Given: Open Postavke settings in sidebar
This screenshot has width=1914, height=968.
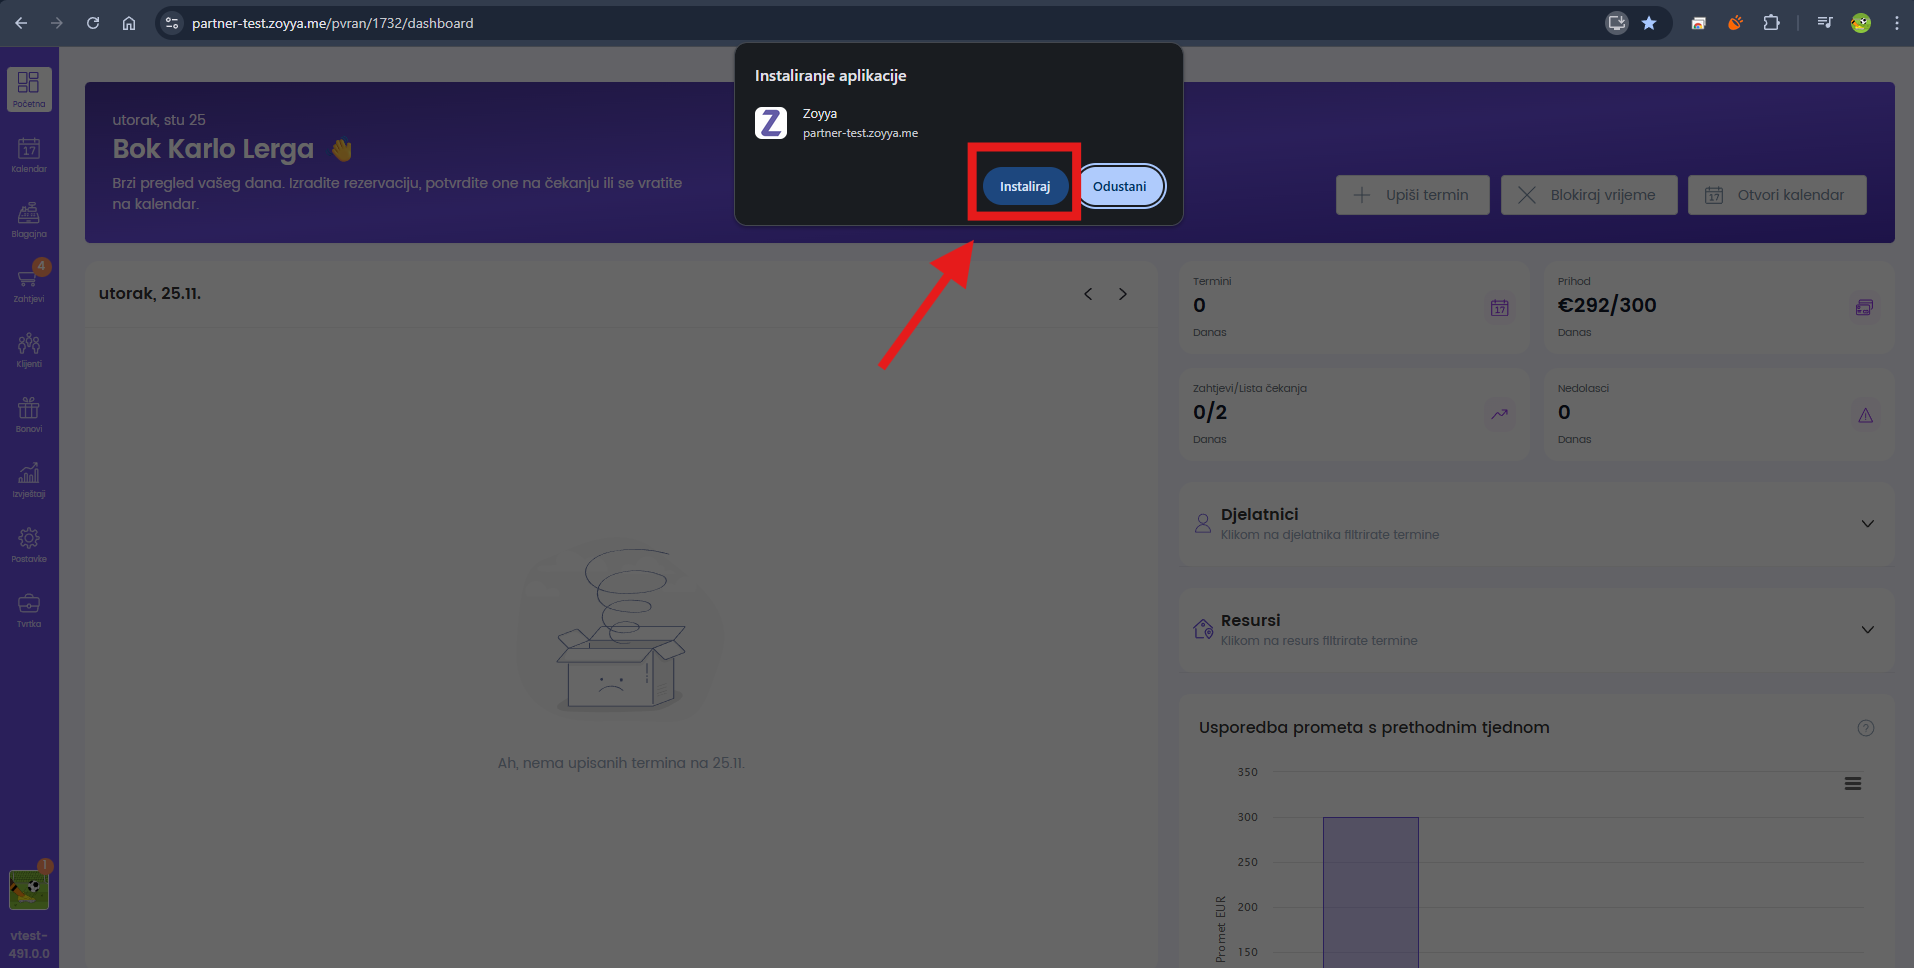Looking at the screenshot, I should pos(29,545).
